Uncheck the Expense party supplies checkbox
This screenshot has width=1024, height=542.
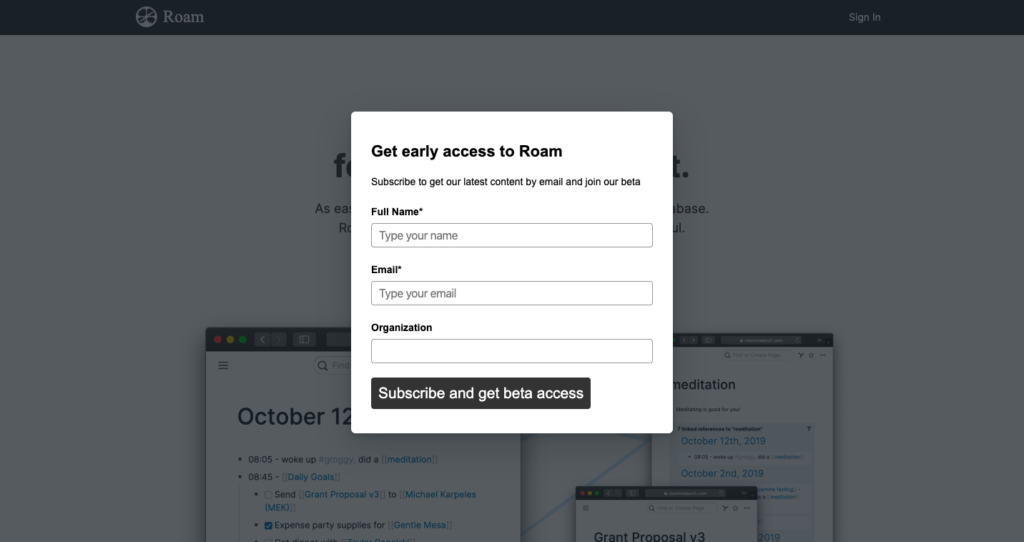[268, 526]
